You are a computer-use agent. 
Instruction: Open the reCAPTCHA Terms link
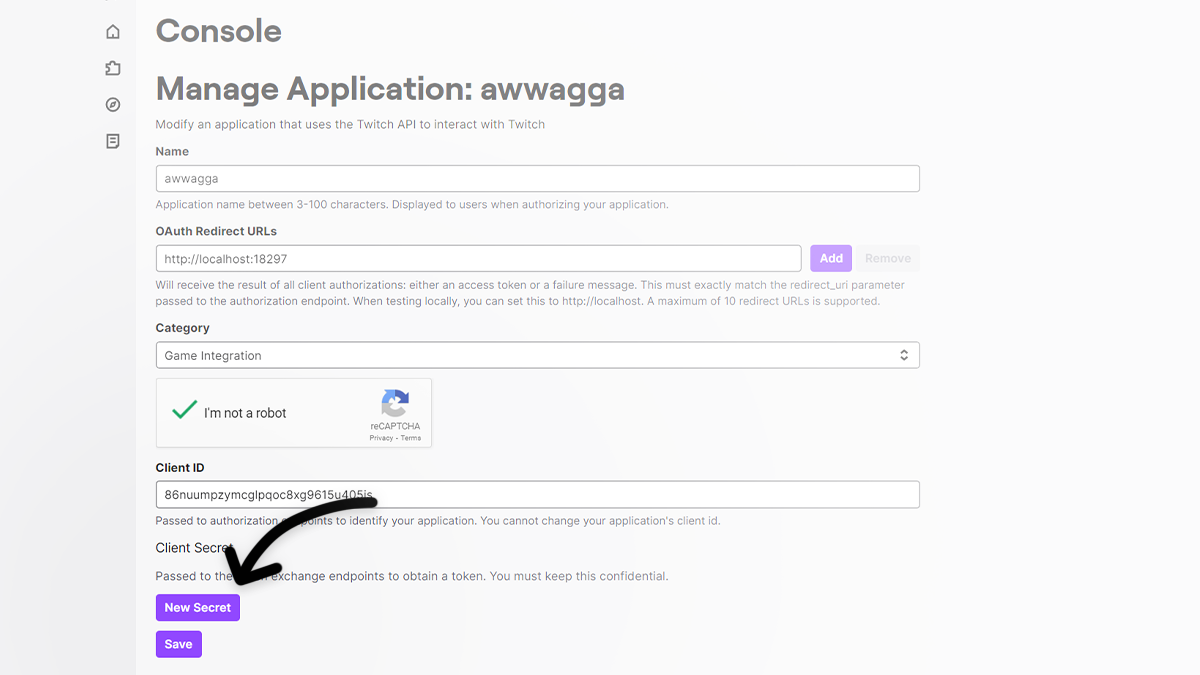[411, 438]
